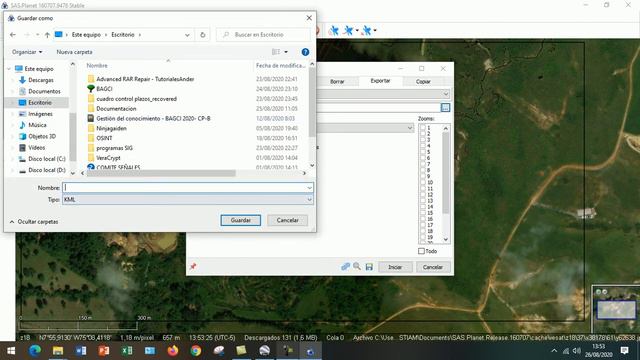Screen dimensions: 640x360
Task: Switch to the Borrar tab
Action: pos(337,82)
